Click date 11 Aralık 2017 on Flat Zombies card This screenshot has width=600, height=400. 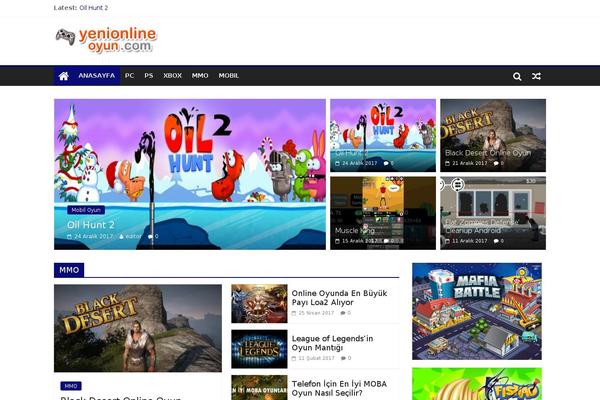tap(470, 241)
